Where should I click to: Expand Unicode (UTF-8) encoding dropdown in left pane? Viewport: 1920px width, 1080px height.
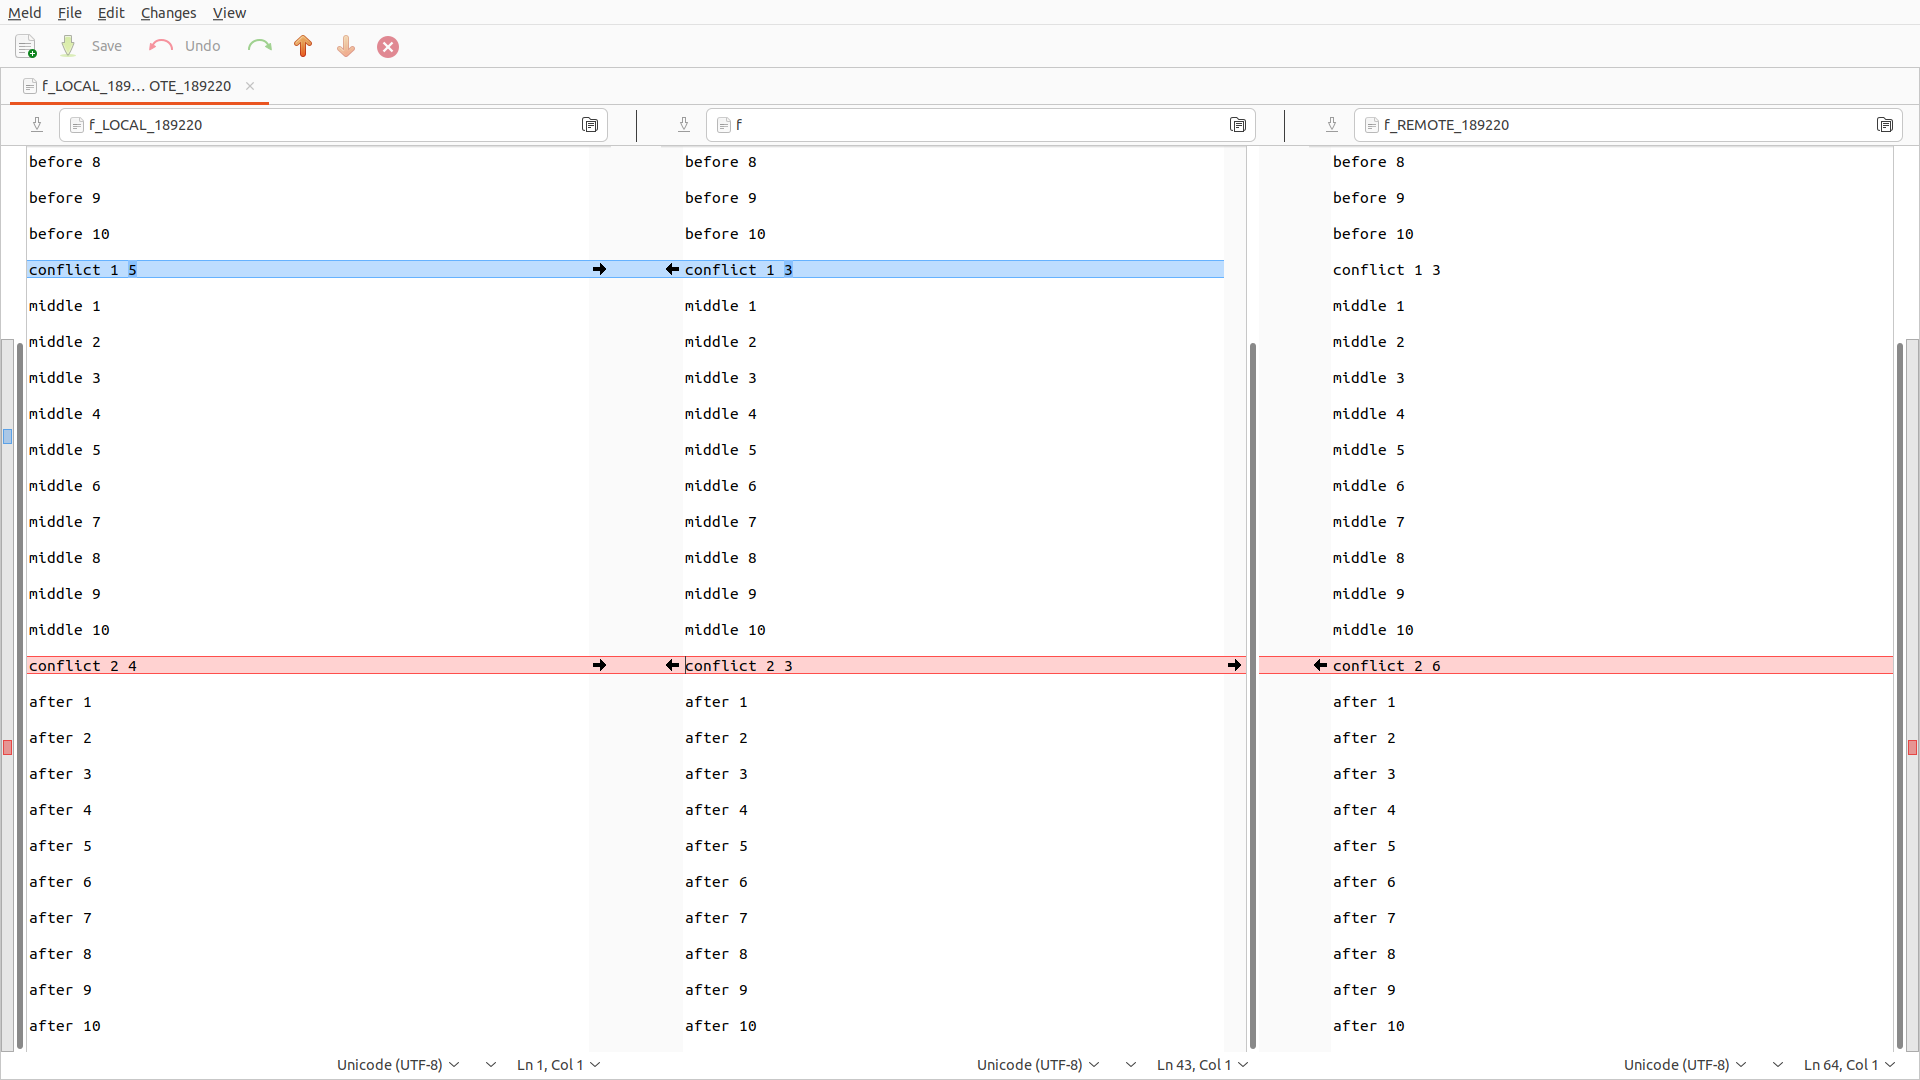click(398, 1065)
